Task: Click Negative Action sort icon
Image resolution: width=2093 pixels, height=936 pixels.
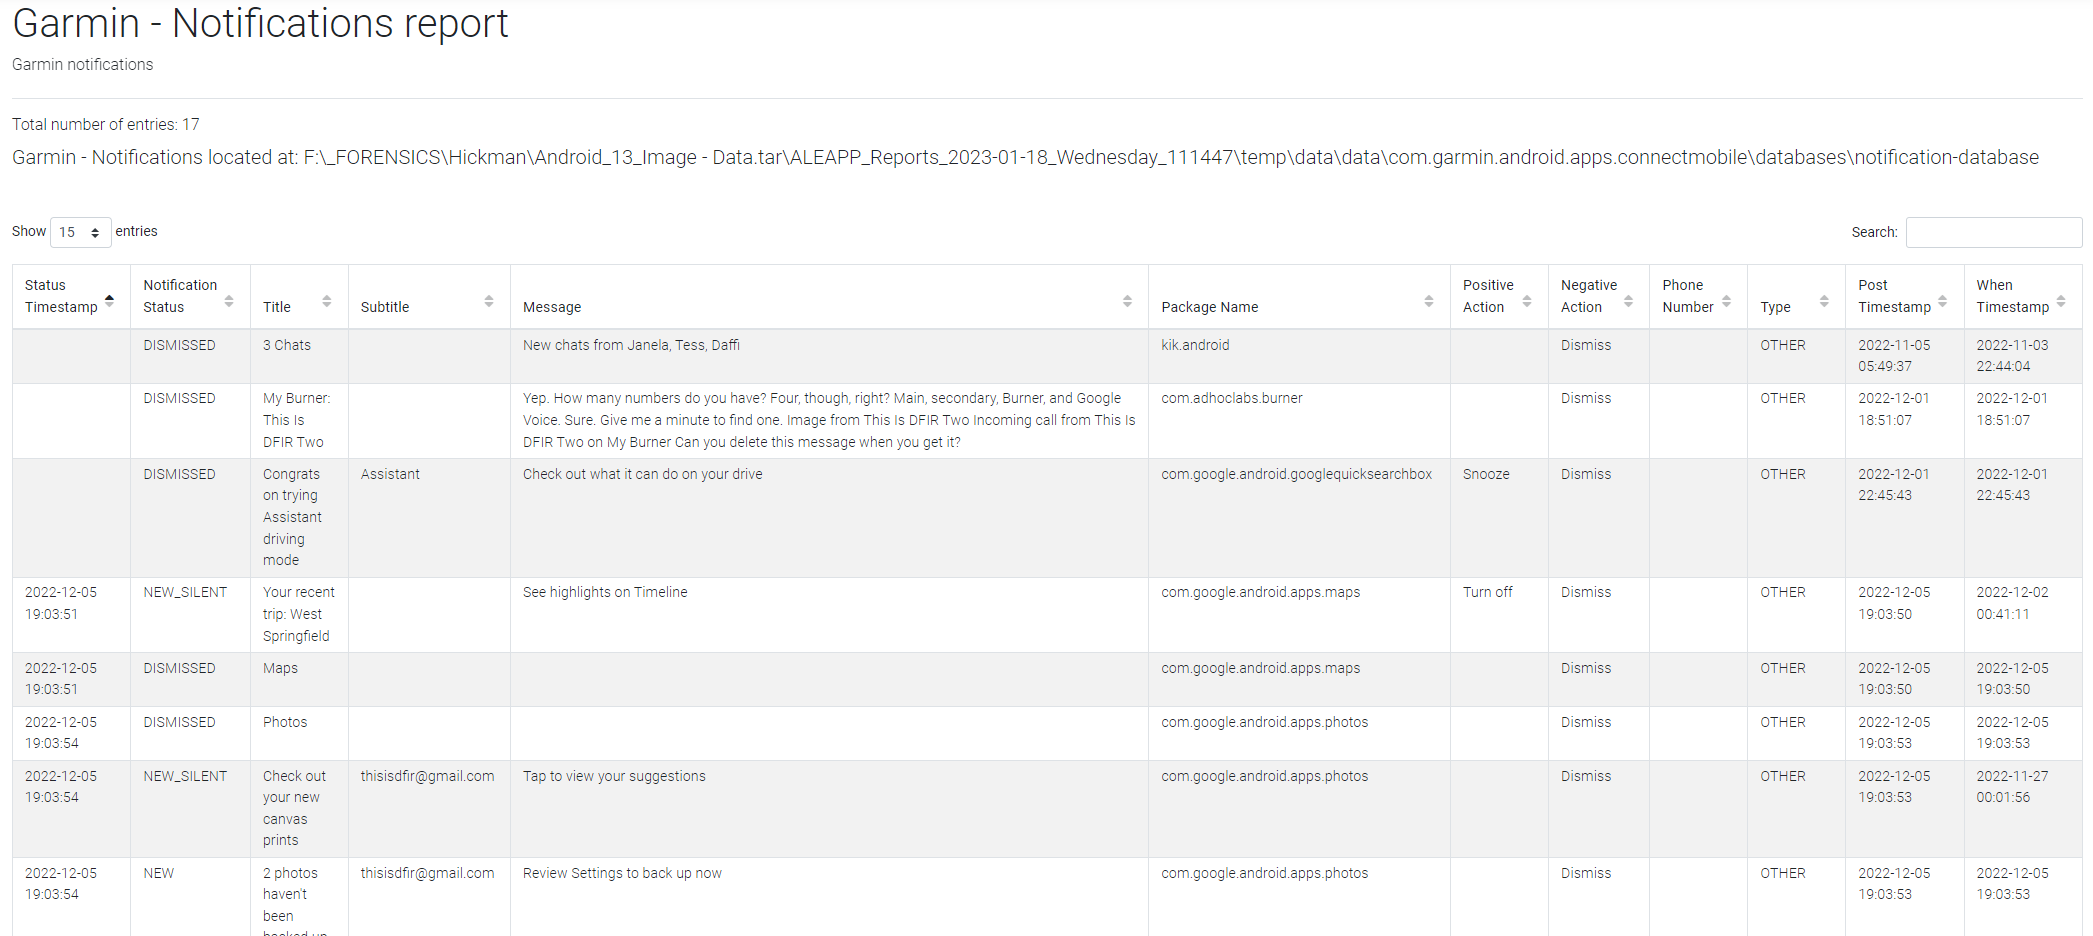Action: [x=1628, y=301]
